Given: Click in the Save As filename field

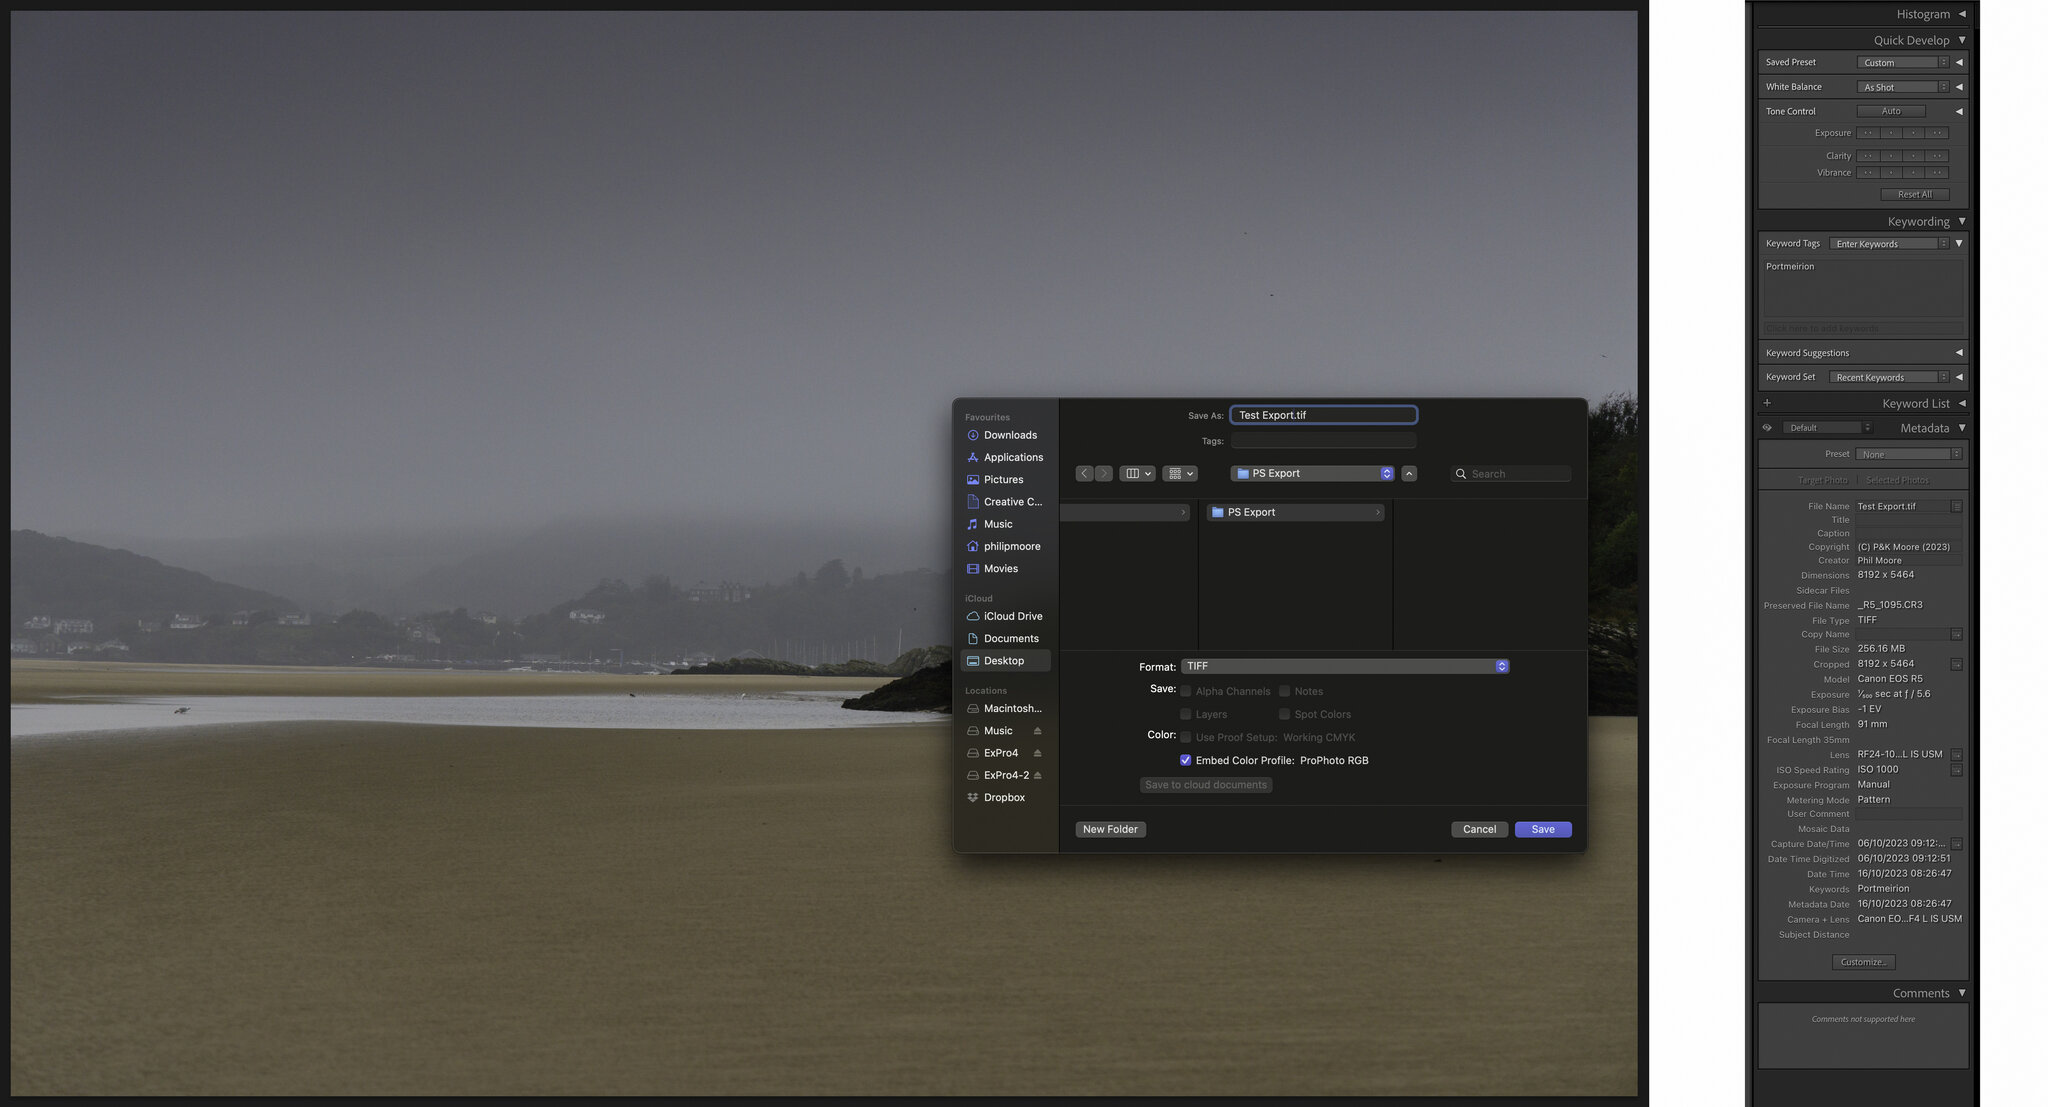Looking at the screenshot, I should [1322, 415].
